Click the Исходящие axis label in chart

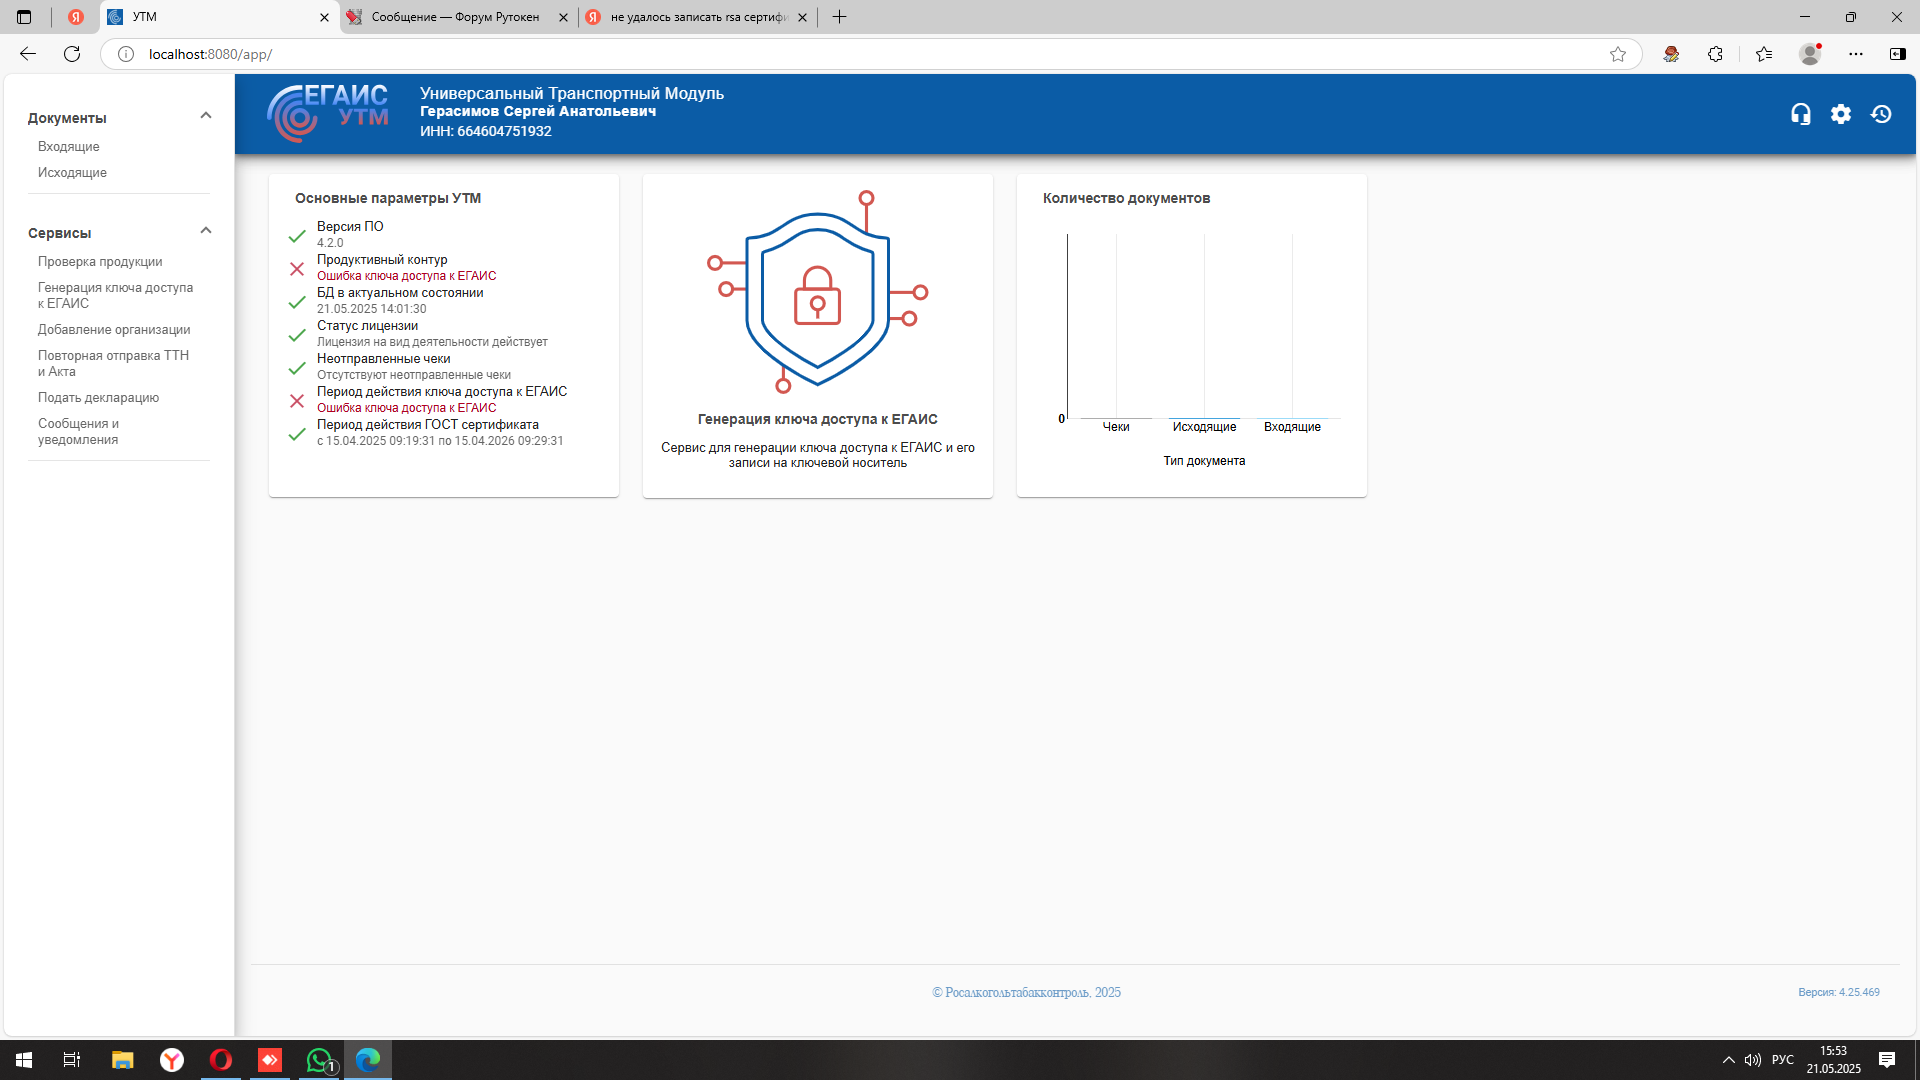(x=1204, y=427)
